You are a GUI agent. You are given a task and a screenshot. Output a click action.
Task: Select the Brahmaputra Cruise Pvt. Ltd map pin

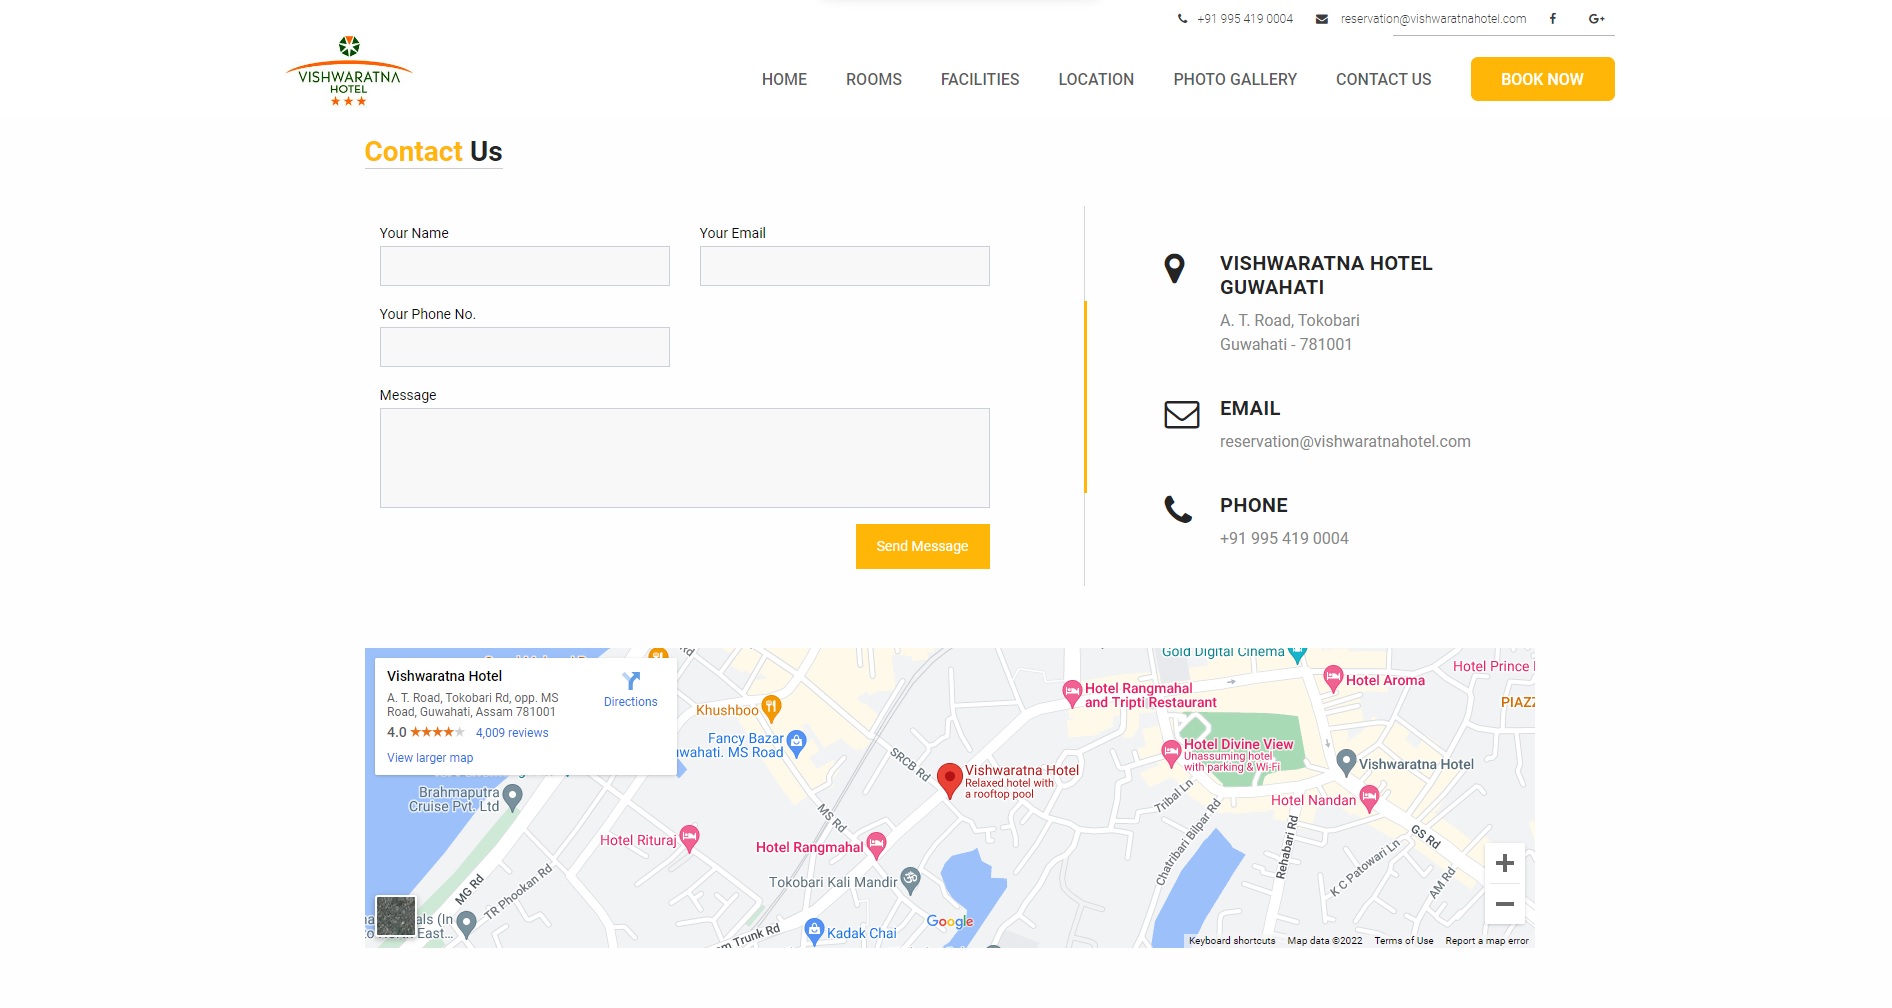click(513, 797)
